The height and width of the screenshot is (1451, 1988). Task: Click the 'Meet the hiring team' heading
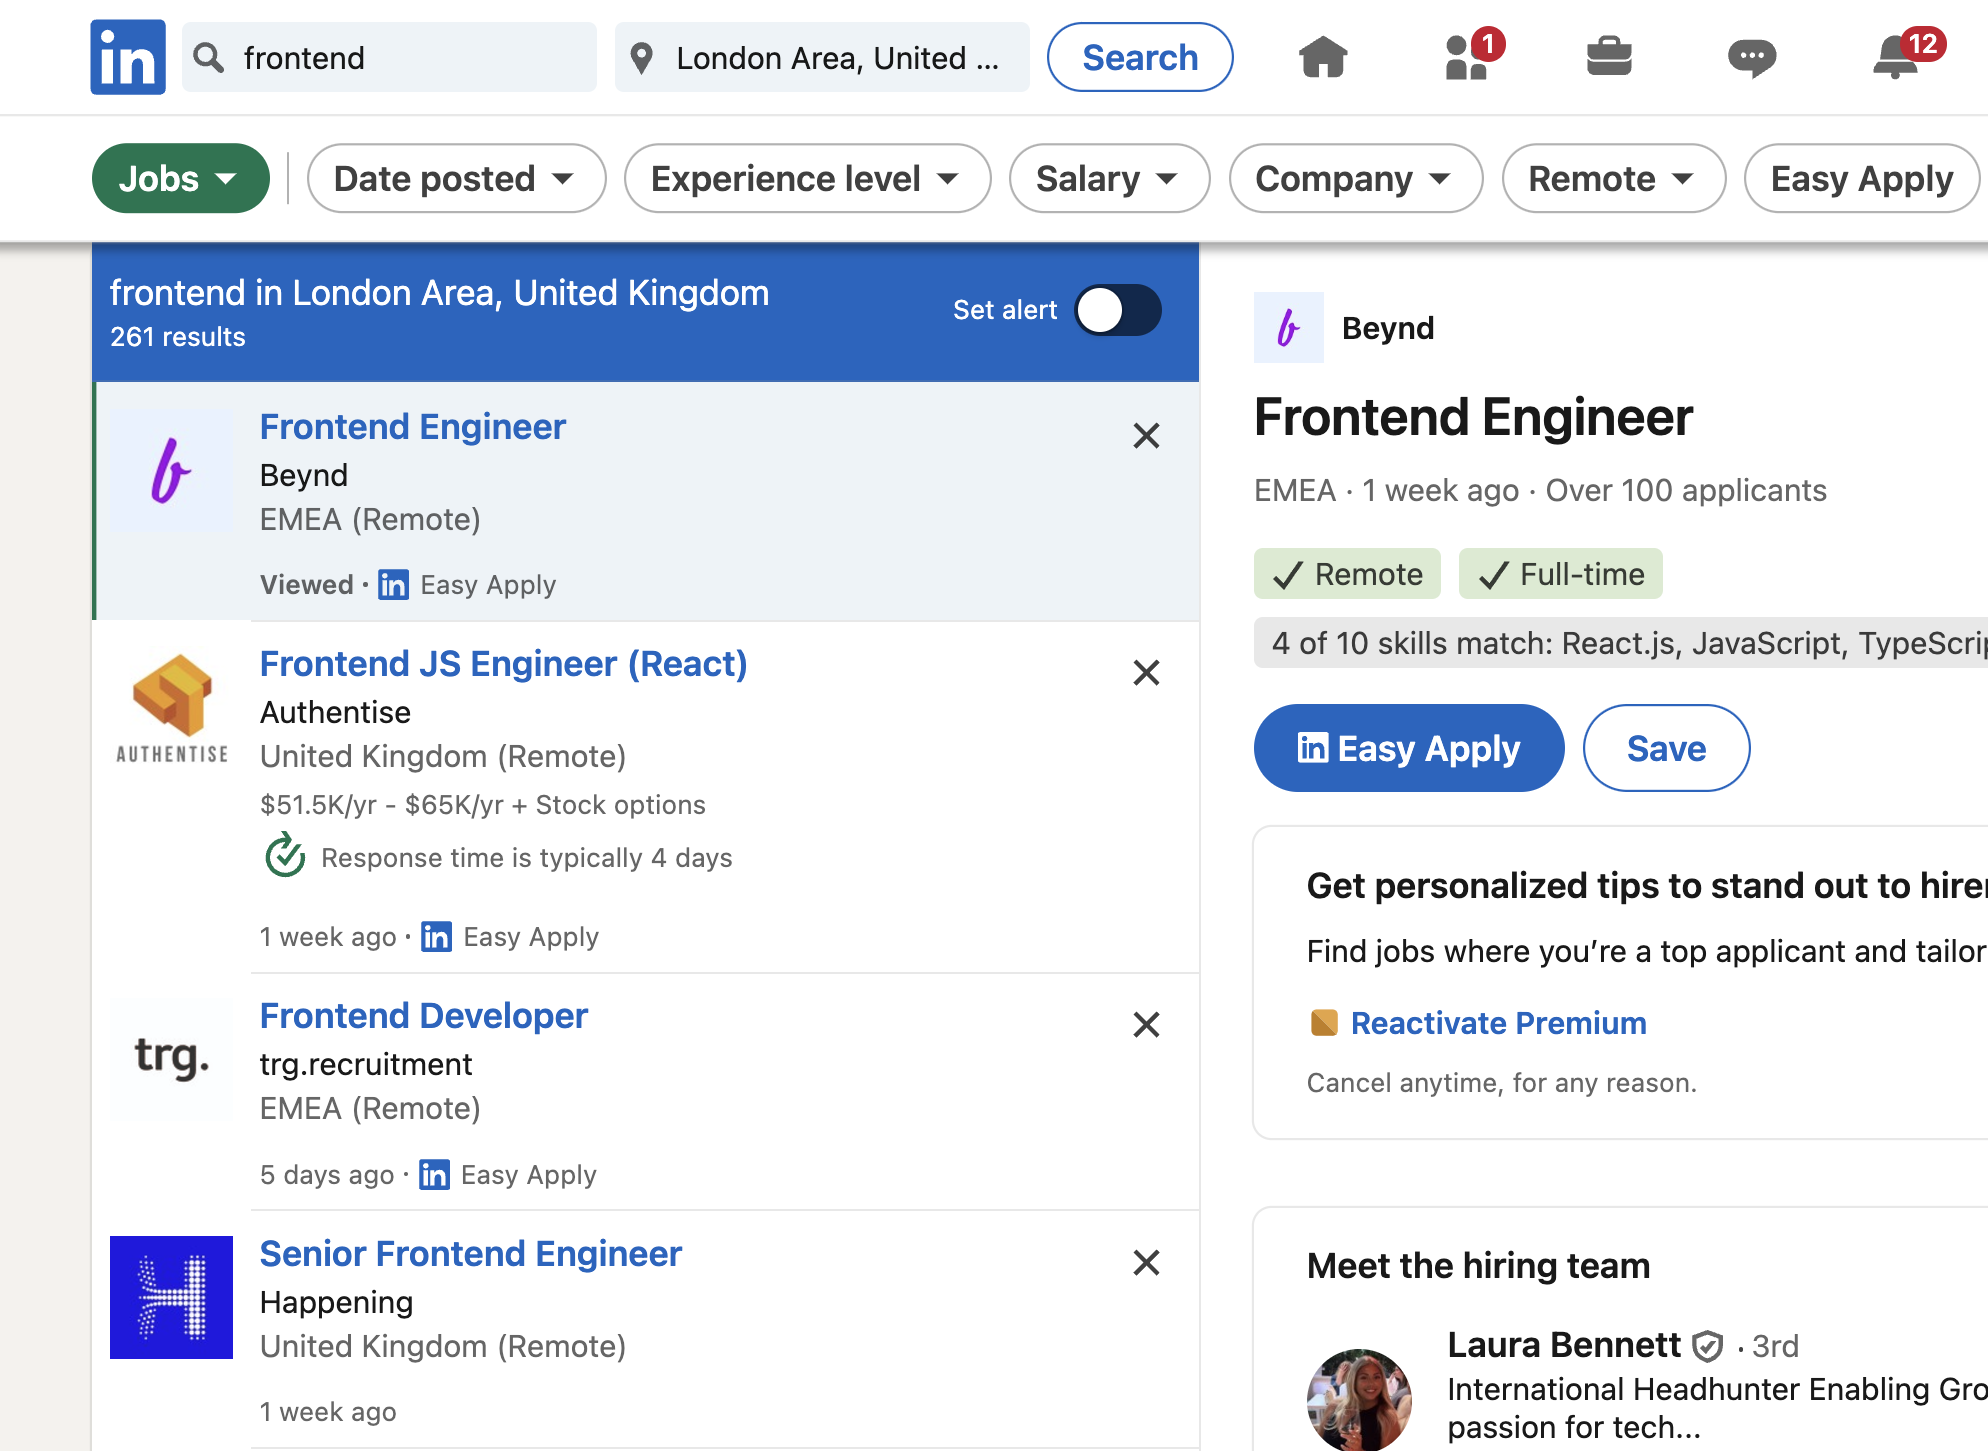click(1478, 1265)
